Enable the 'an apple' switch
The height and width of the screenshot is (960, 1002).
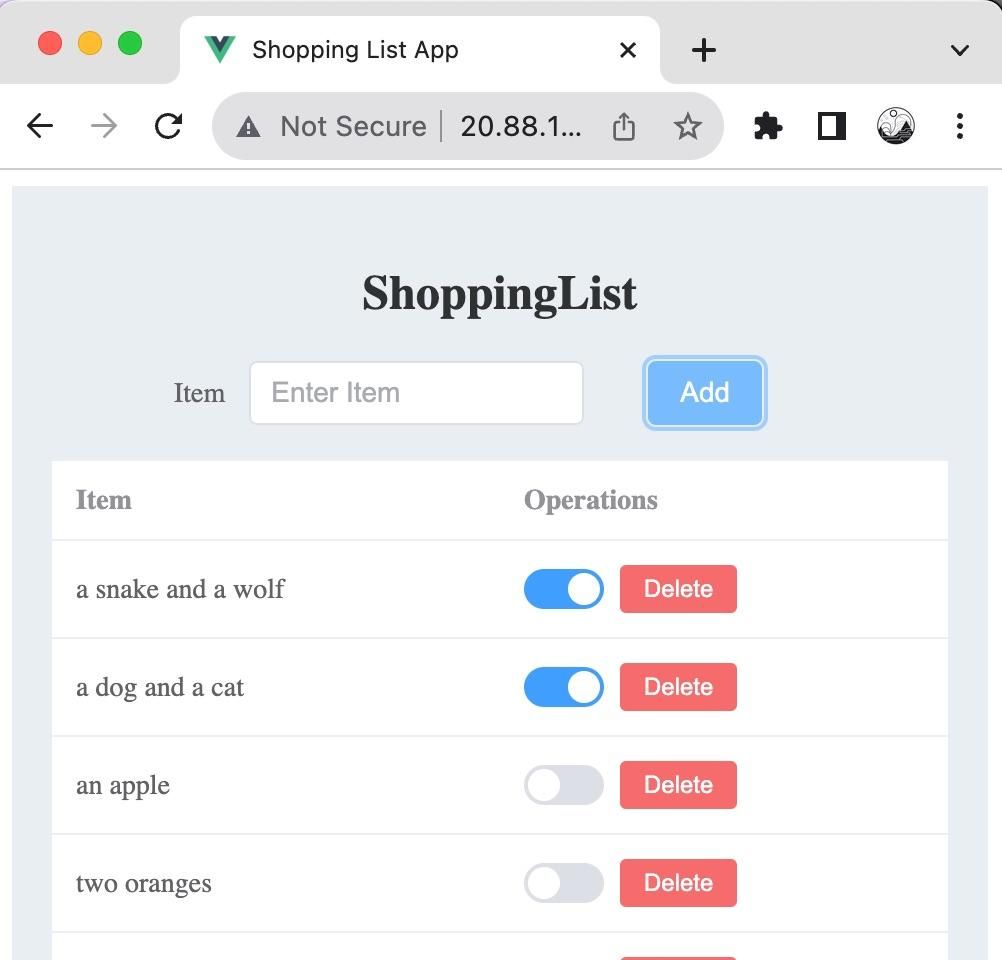click(564, 785)
